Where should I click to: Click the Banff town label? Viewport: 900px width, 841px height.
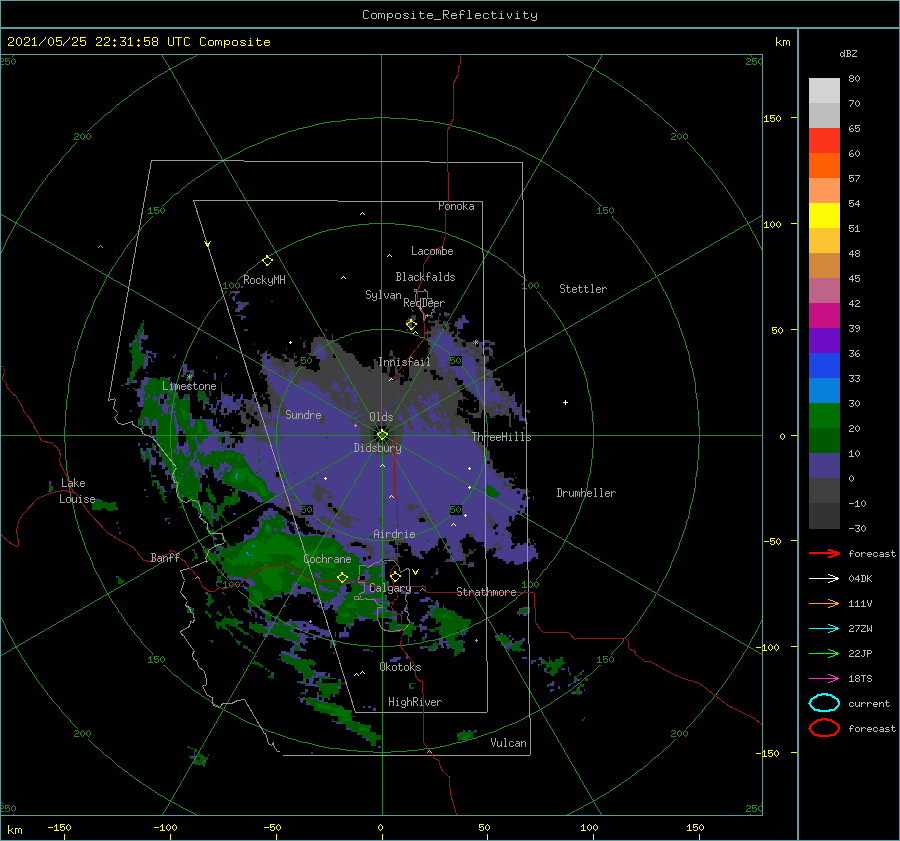click(x=165, y=557)
